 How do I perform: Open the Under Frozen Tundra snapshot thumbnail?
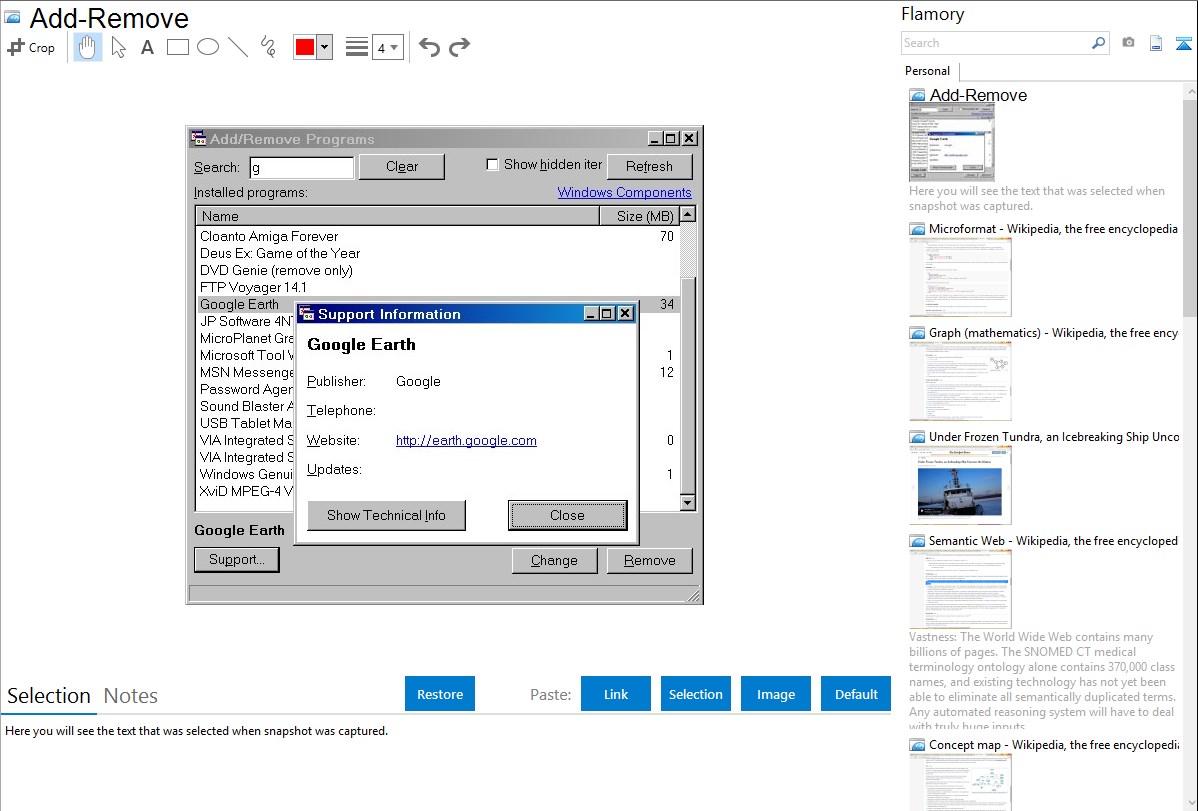[960, 485]
